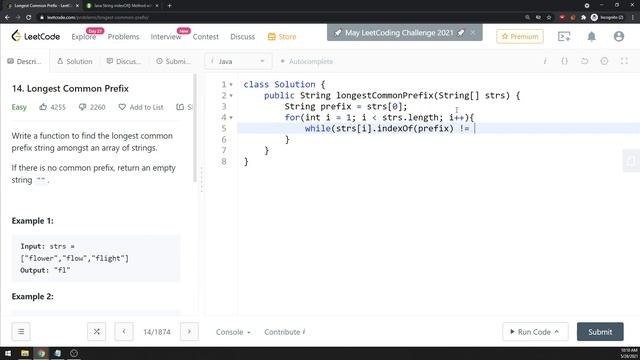Image resolution: width=640 pixels, height=360 pixels.
Task: Open the Contribute link
Action: click(x=284, y=332)
